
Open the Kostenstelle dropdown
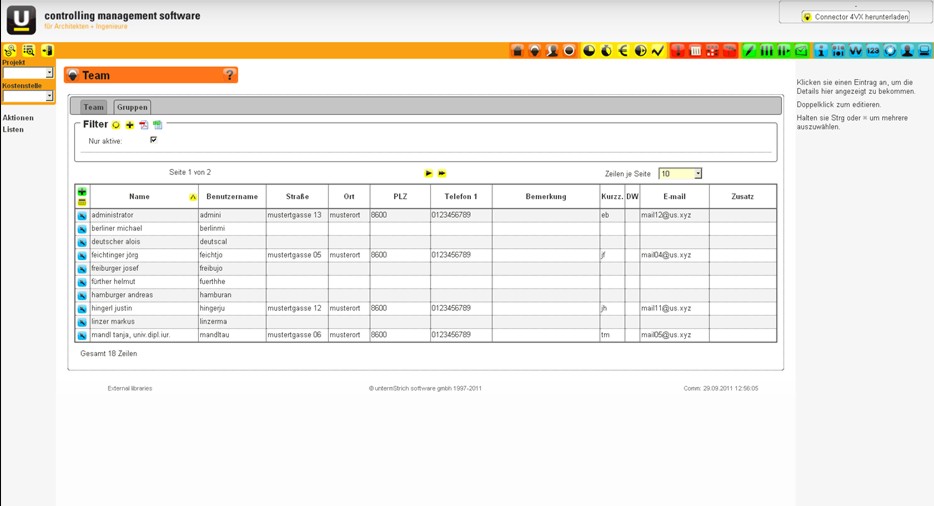click(x=28, y=96)
